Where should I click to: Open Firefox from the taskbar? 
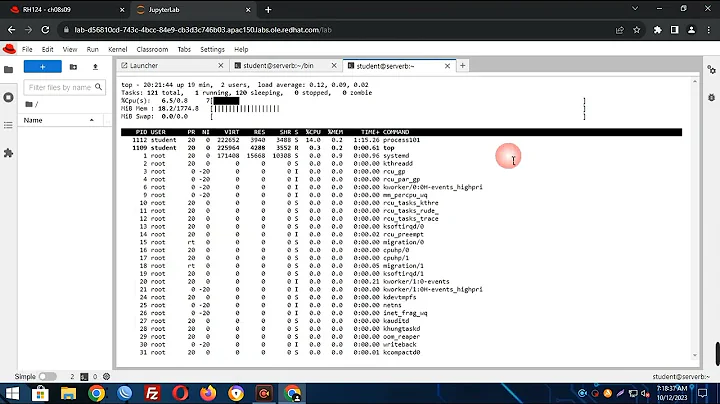click(x=208, y=393)
